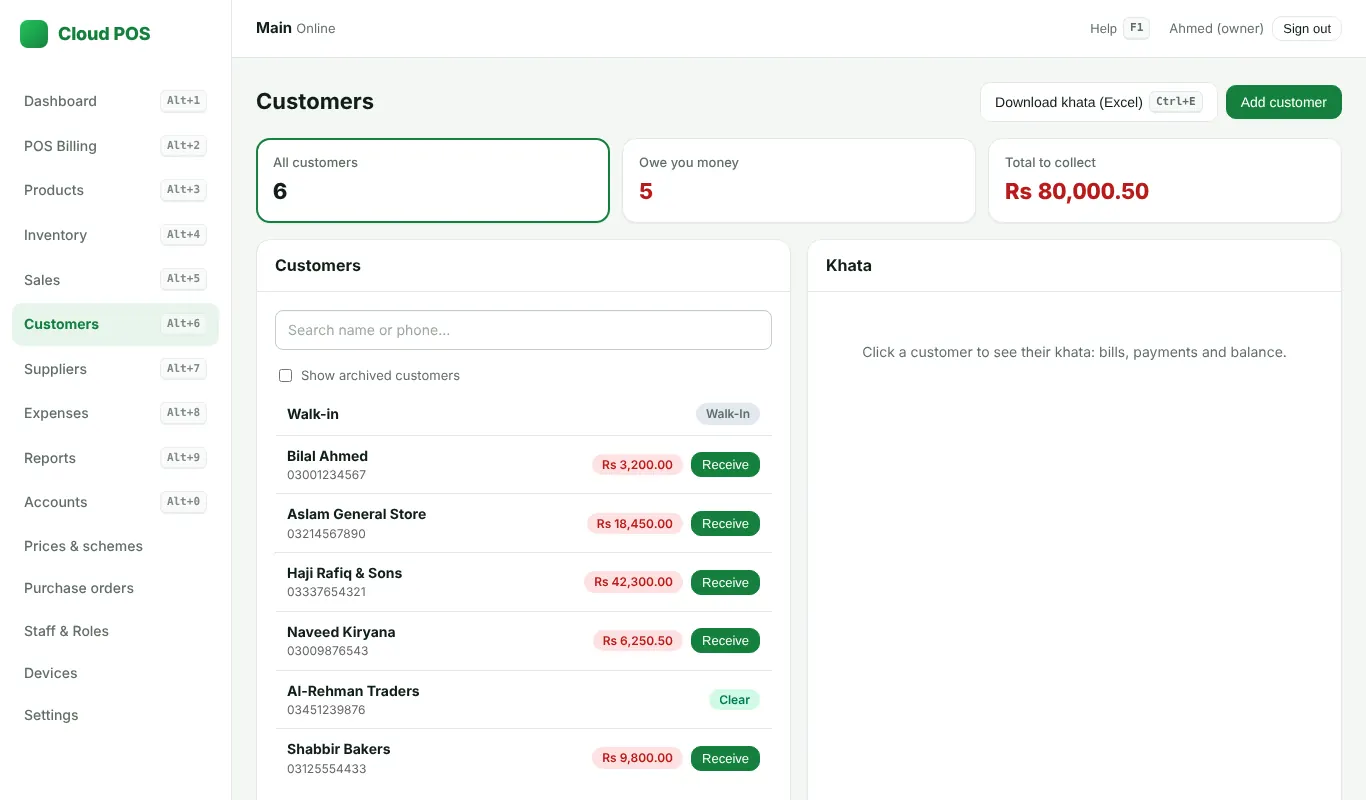Open Shabbir Bakers' khata
Viewport: 1366px width, 800px height.
[523, 759]
